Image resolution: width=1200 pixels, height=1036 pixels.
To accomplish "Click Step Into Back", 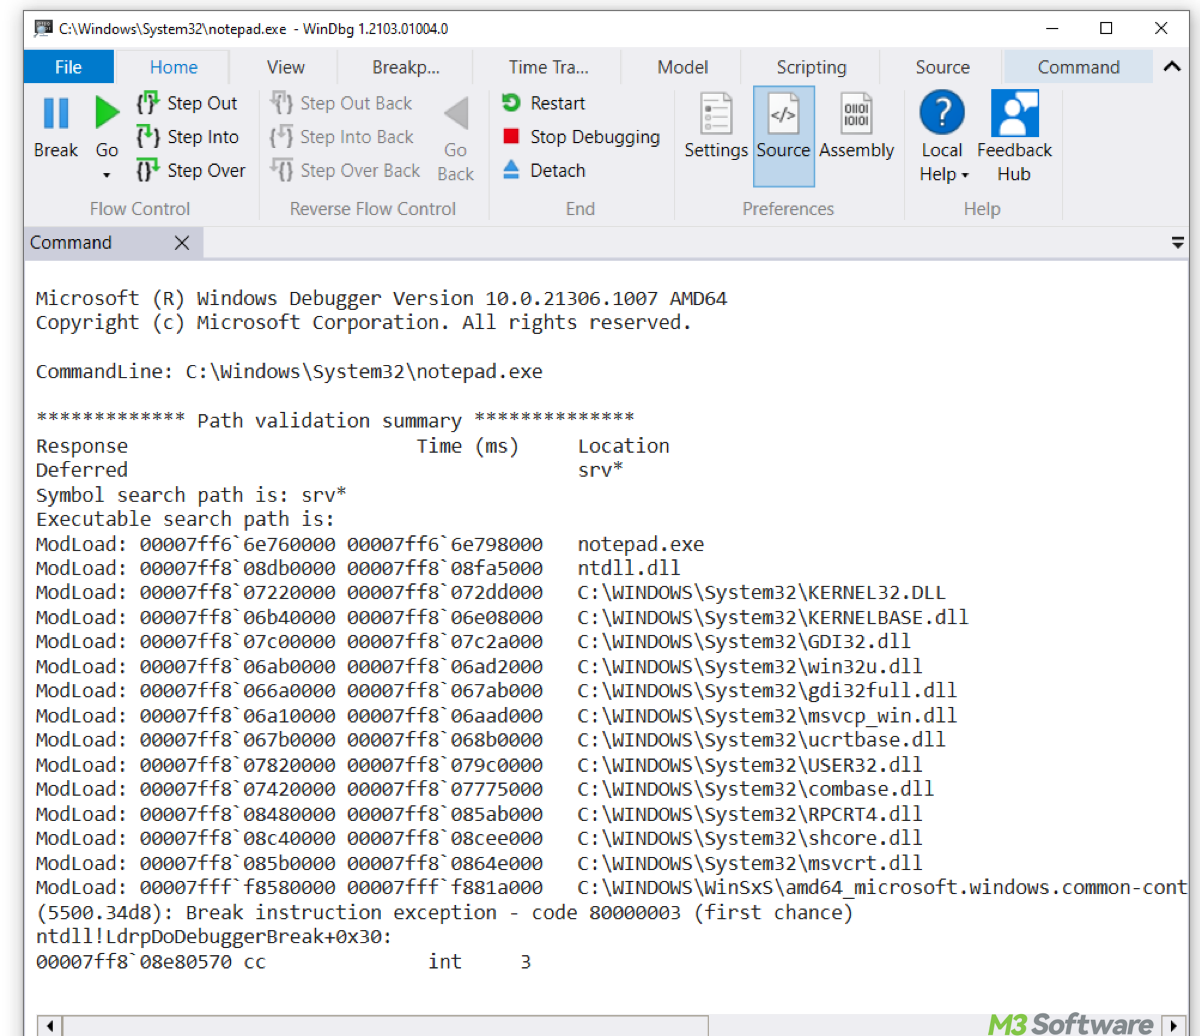I will pyautogui.click(x=341, y=137).
